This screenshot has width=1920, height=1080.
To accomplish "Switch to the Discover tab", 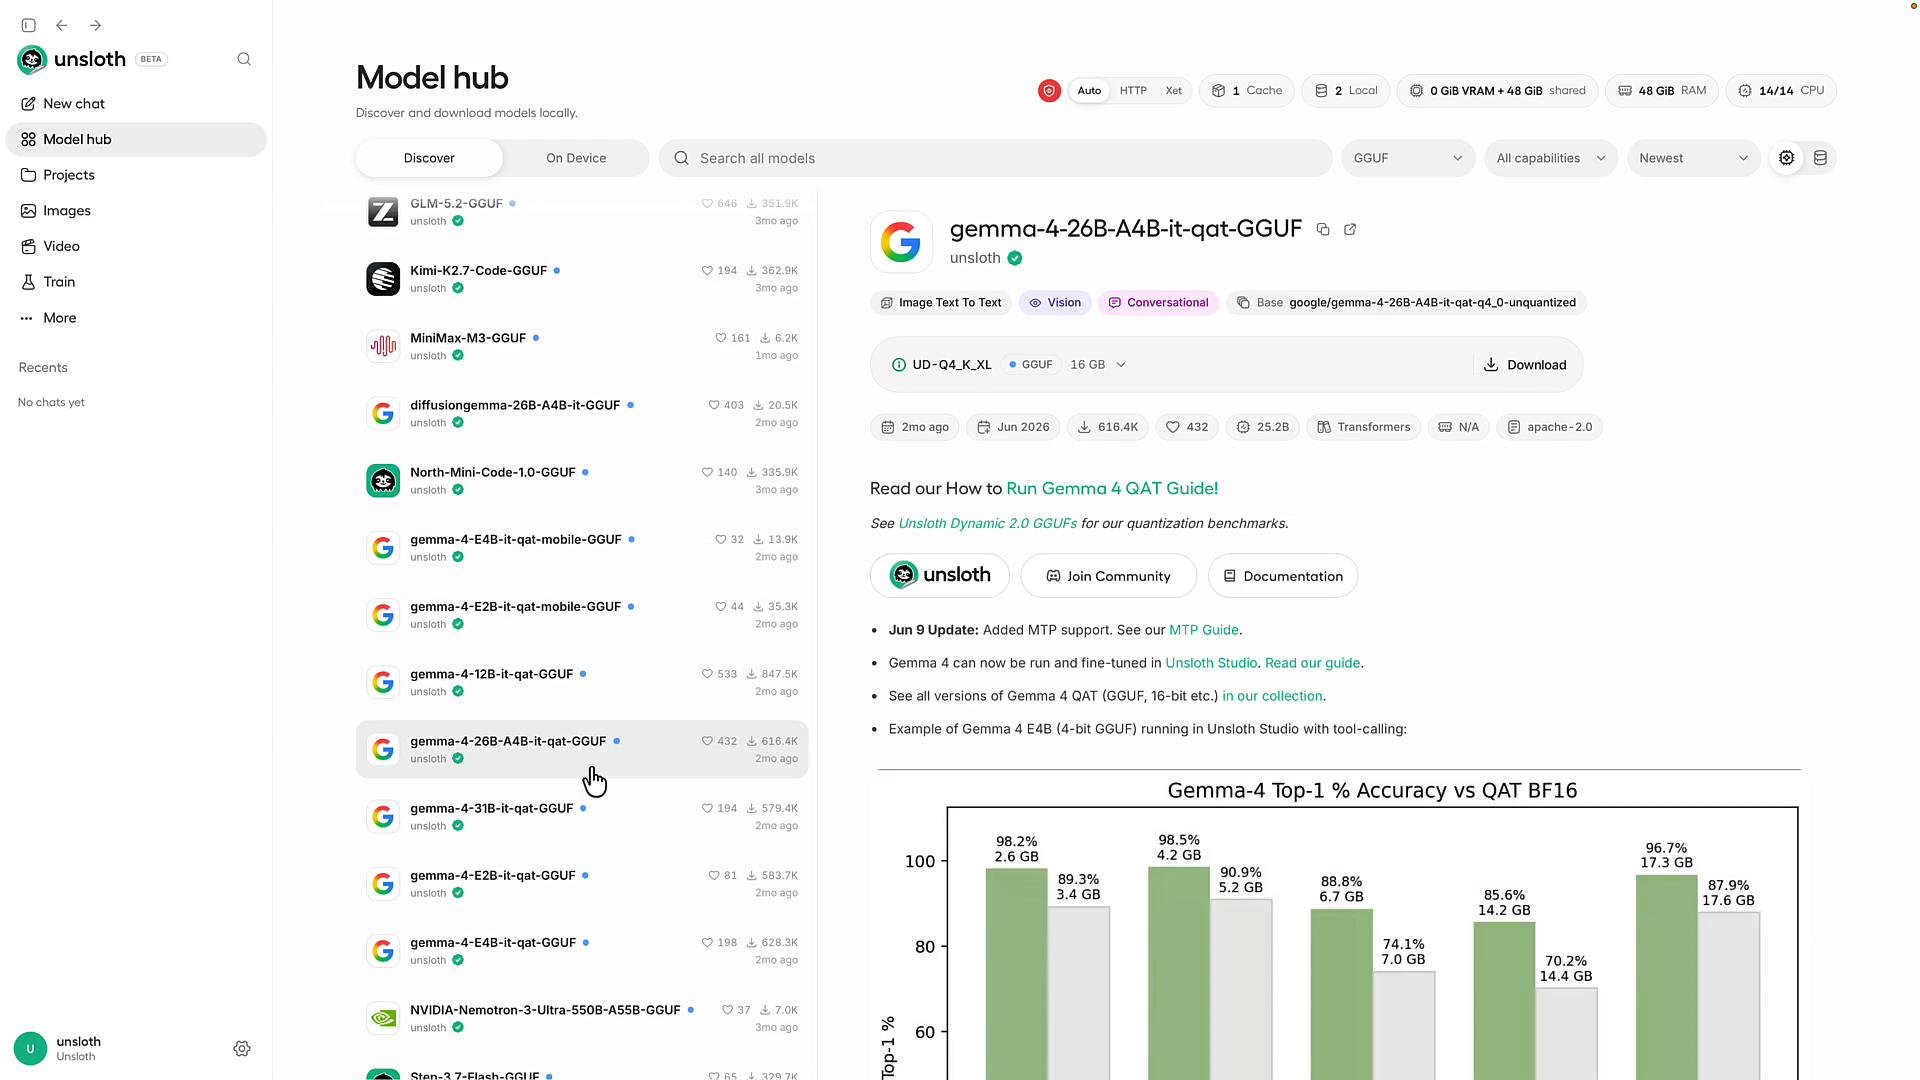I will tap(429, 158).
